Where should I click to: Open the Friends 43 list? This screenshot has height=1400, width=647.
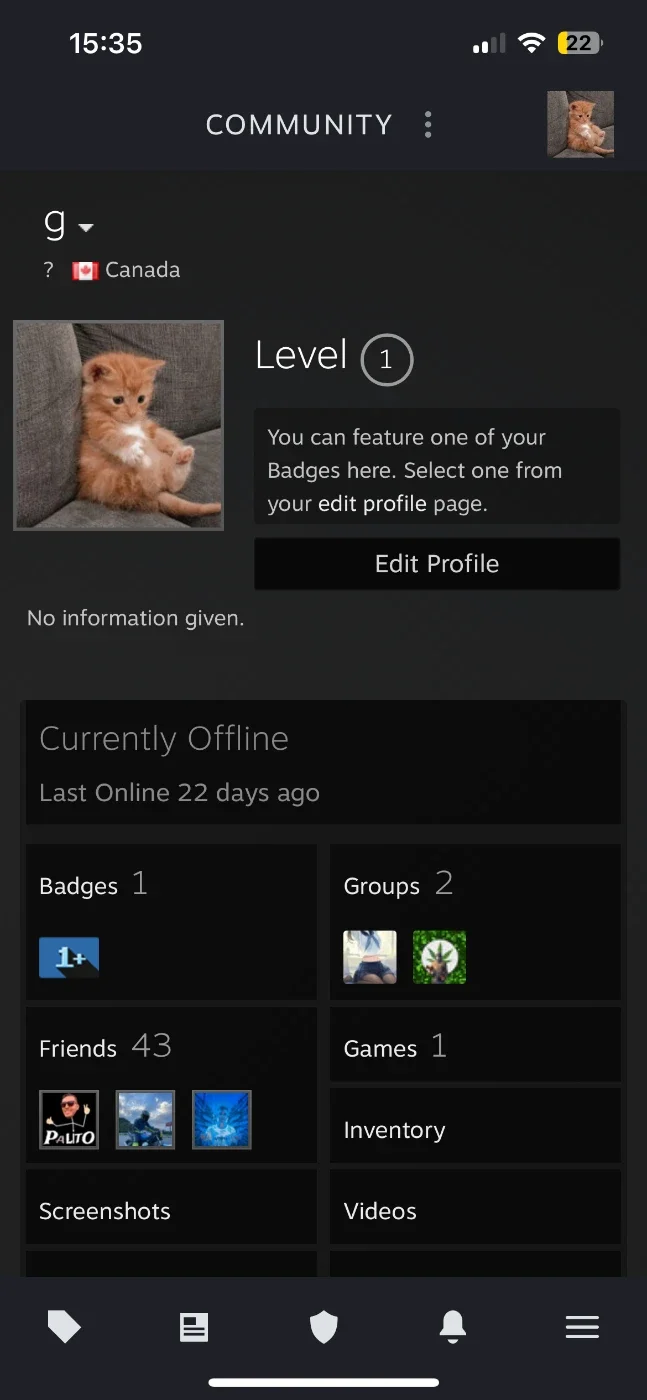tap(171, 1084)
